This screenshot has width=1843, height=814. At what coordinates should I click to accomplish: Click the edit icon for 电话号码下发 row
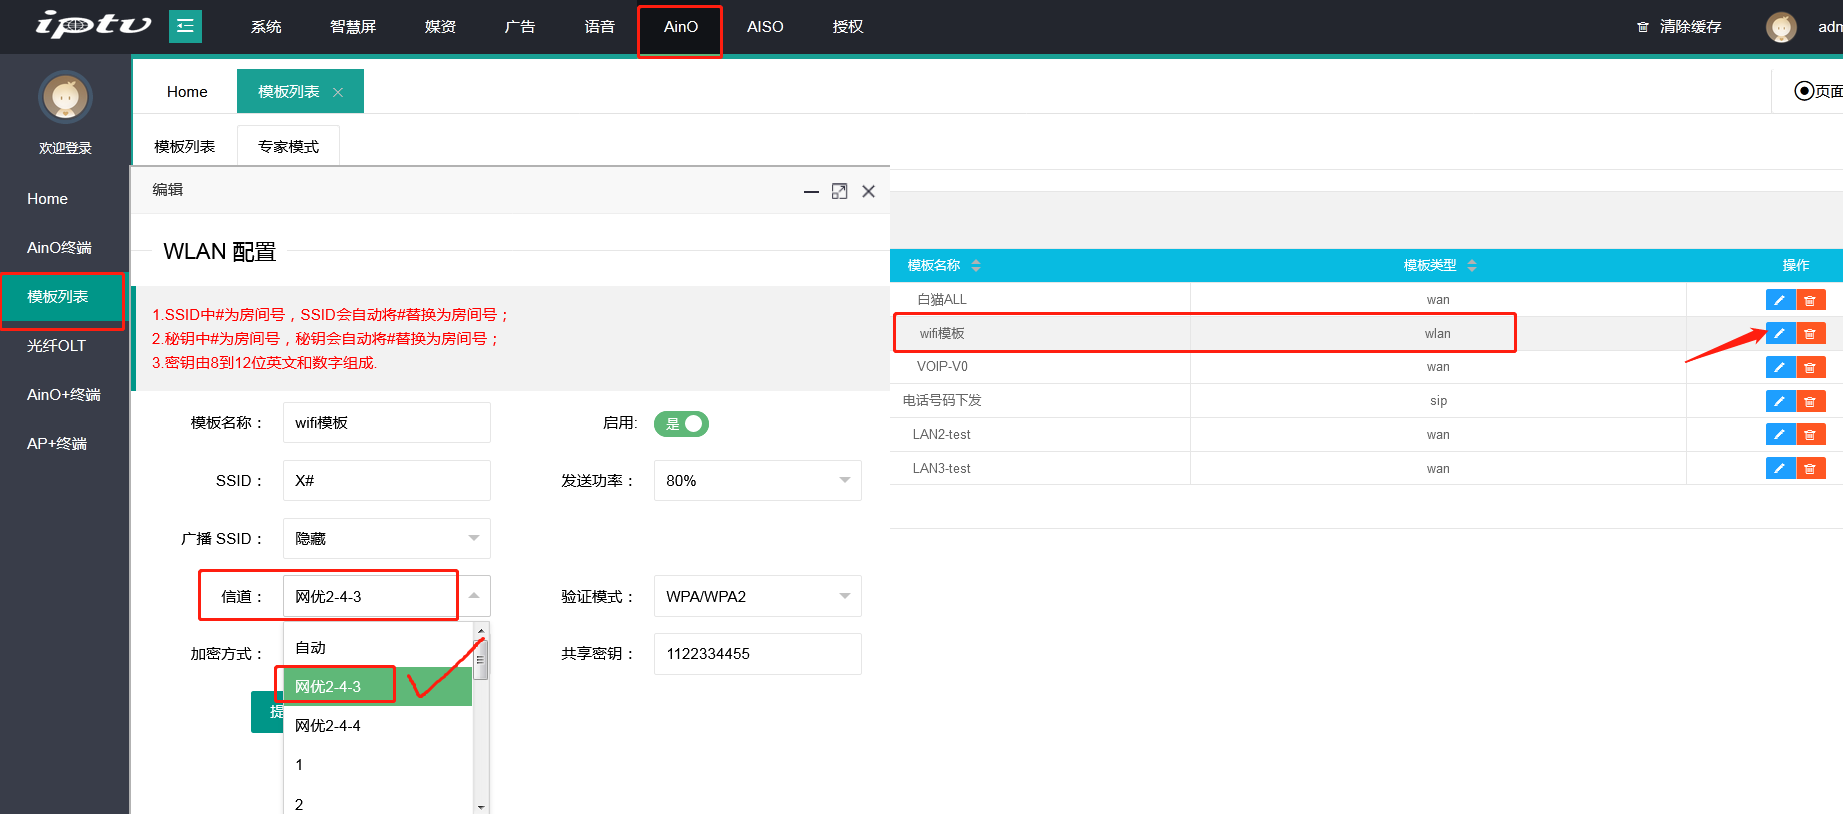tap(1779, 401)
